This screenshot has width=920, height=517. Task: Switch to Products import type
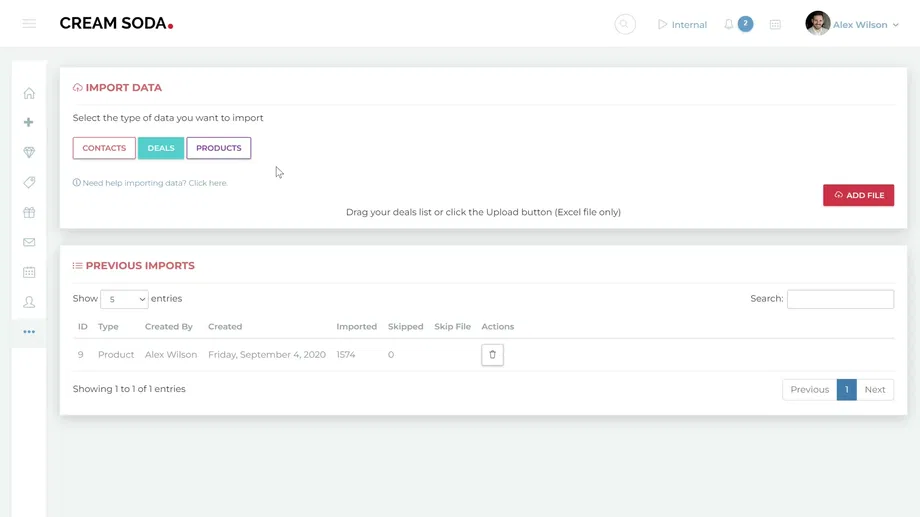[218, 148]
